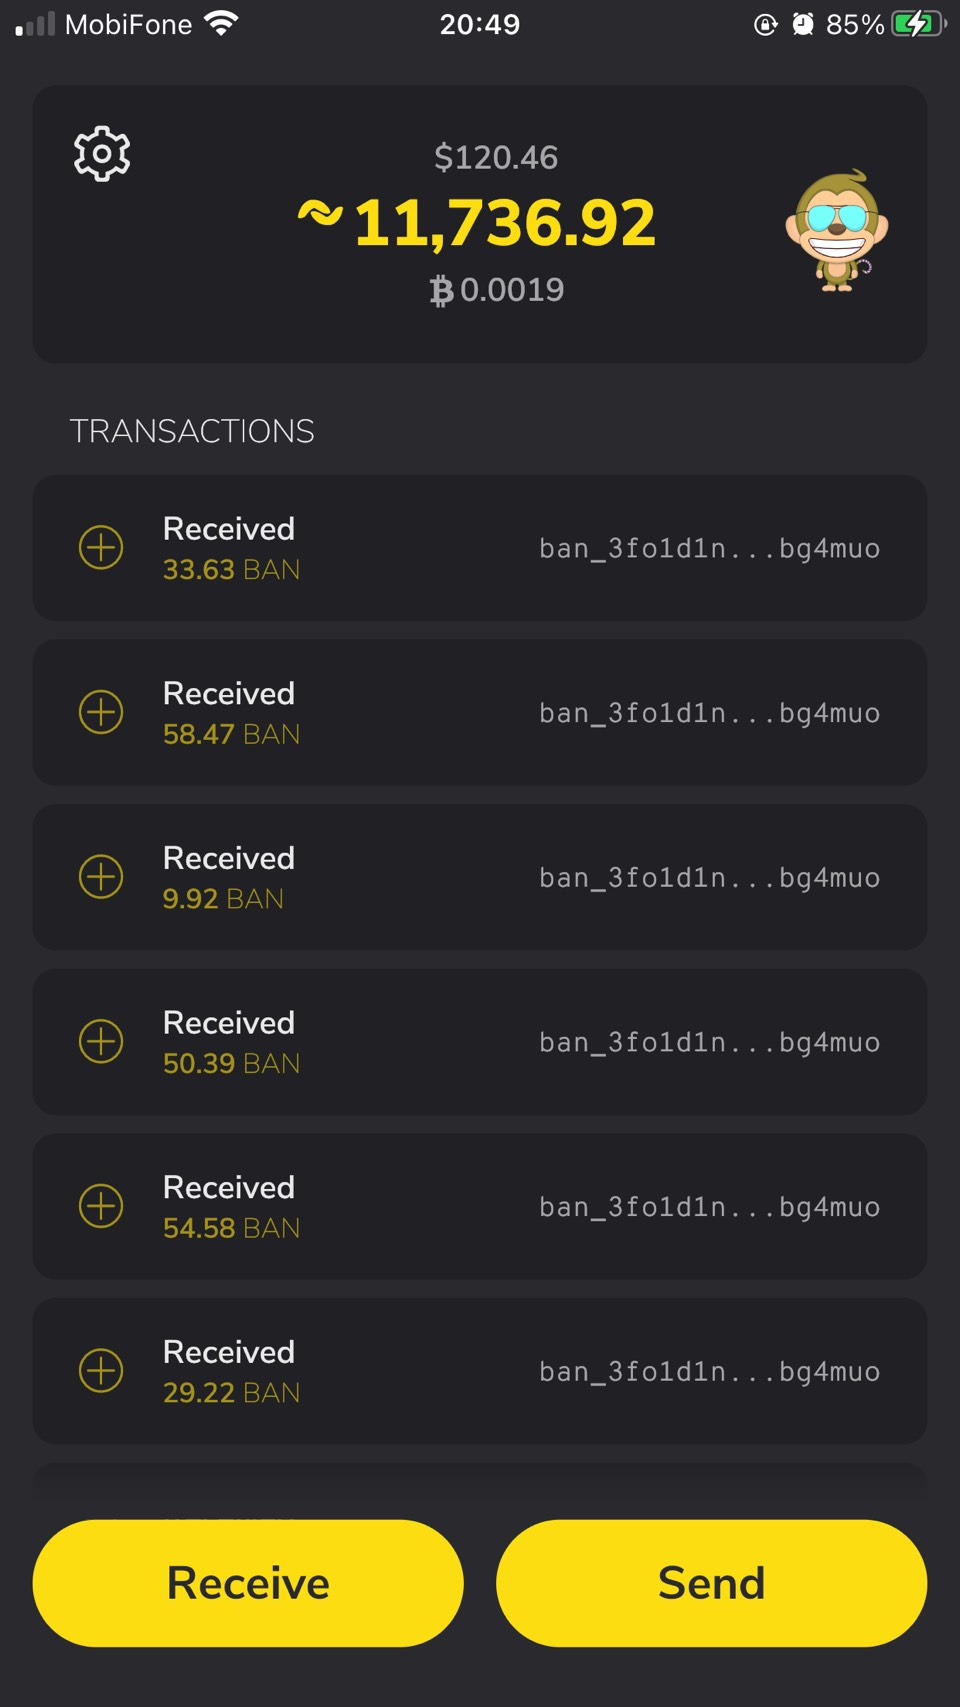
Task: Open the 54.58 BAN received transaction
Action: point(480,1206)
